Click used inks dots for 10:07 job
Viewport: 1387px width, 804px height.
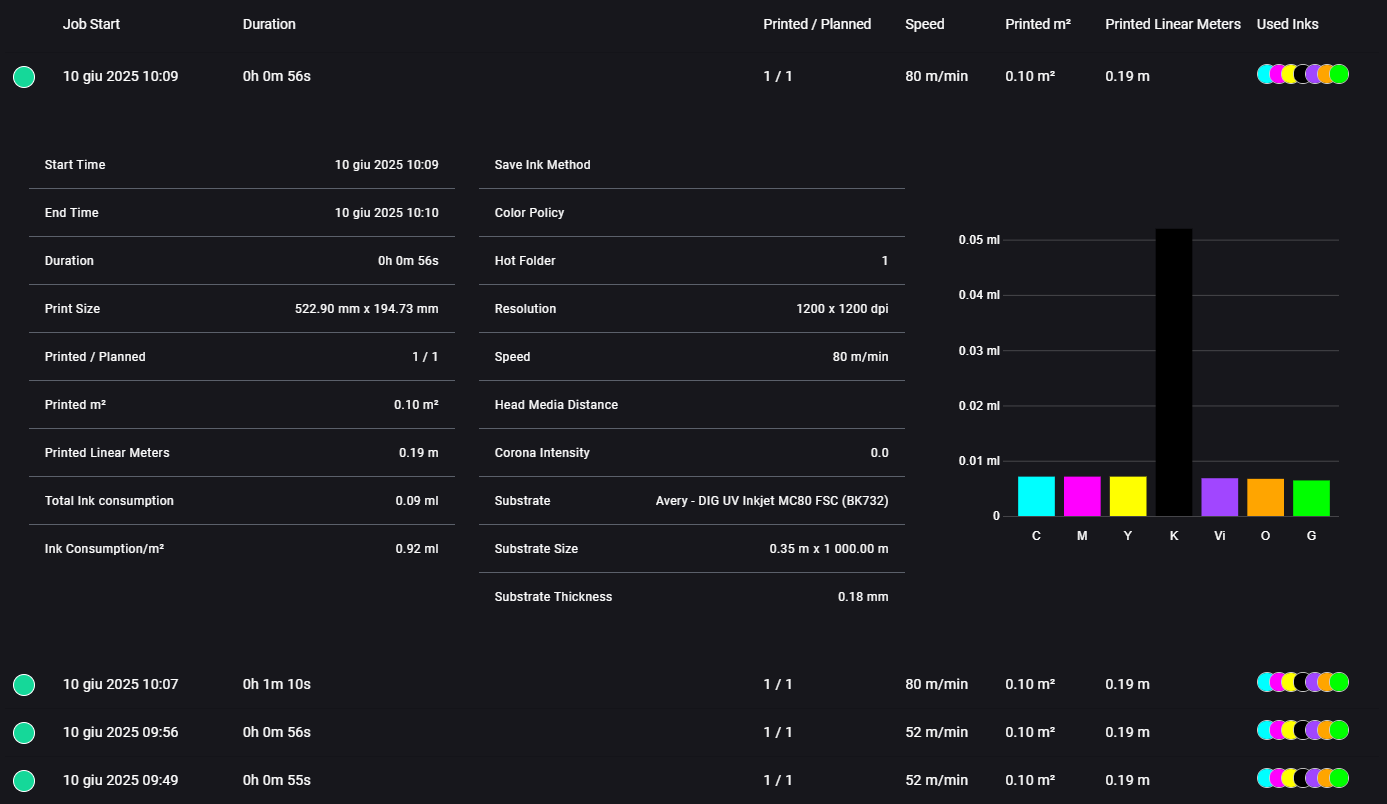click(x=1302, y=682)
